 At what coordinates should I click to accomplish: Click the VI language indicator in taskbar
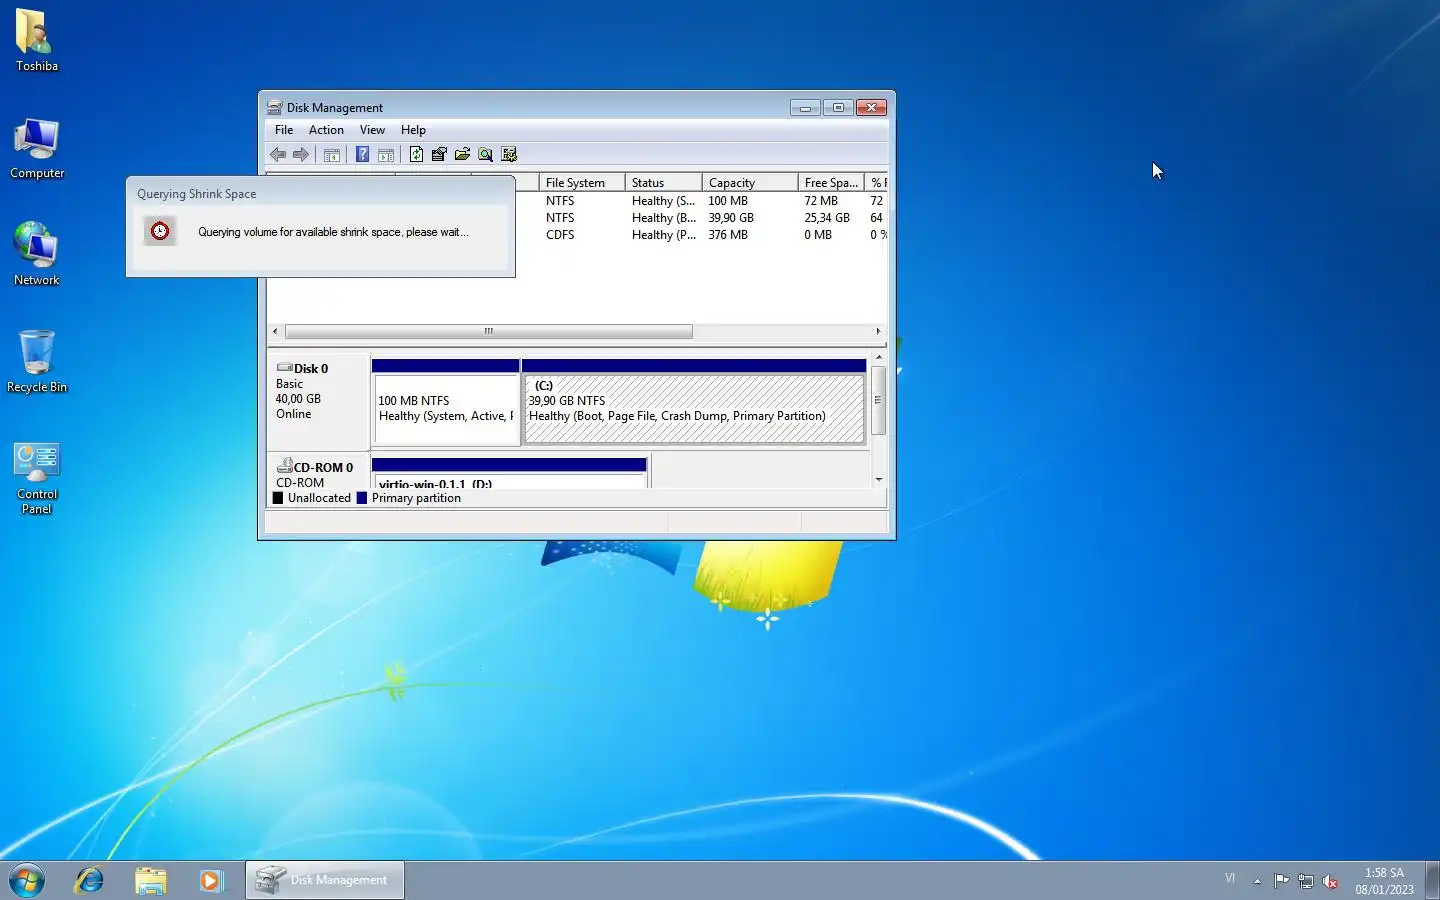(x=1230, y=879)
